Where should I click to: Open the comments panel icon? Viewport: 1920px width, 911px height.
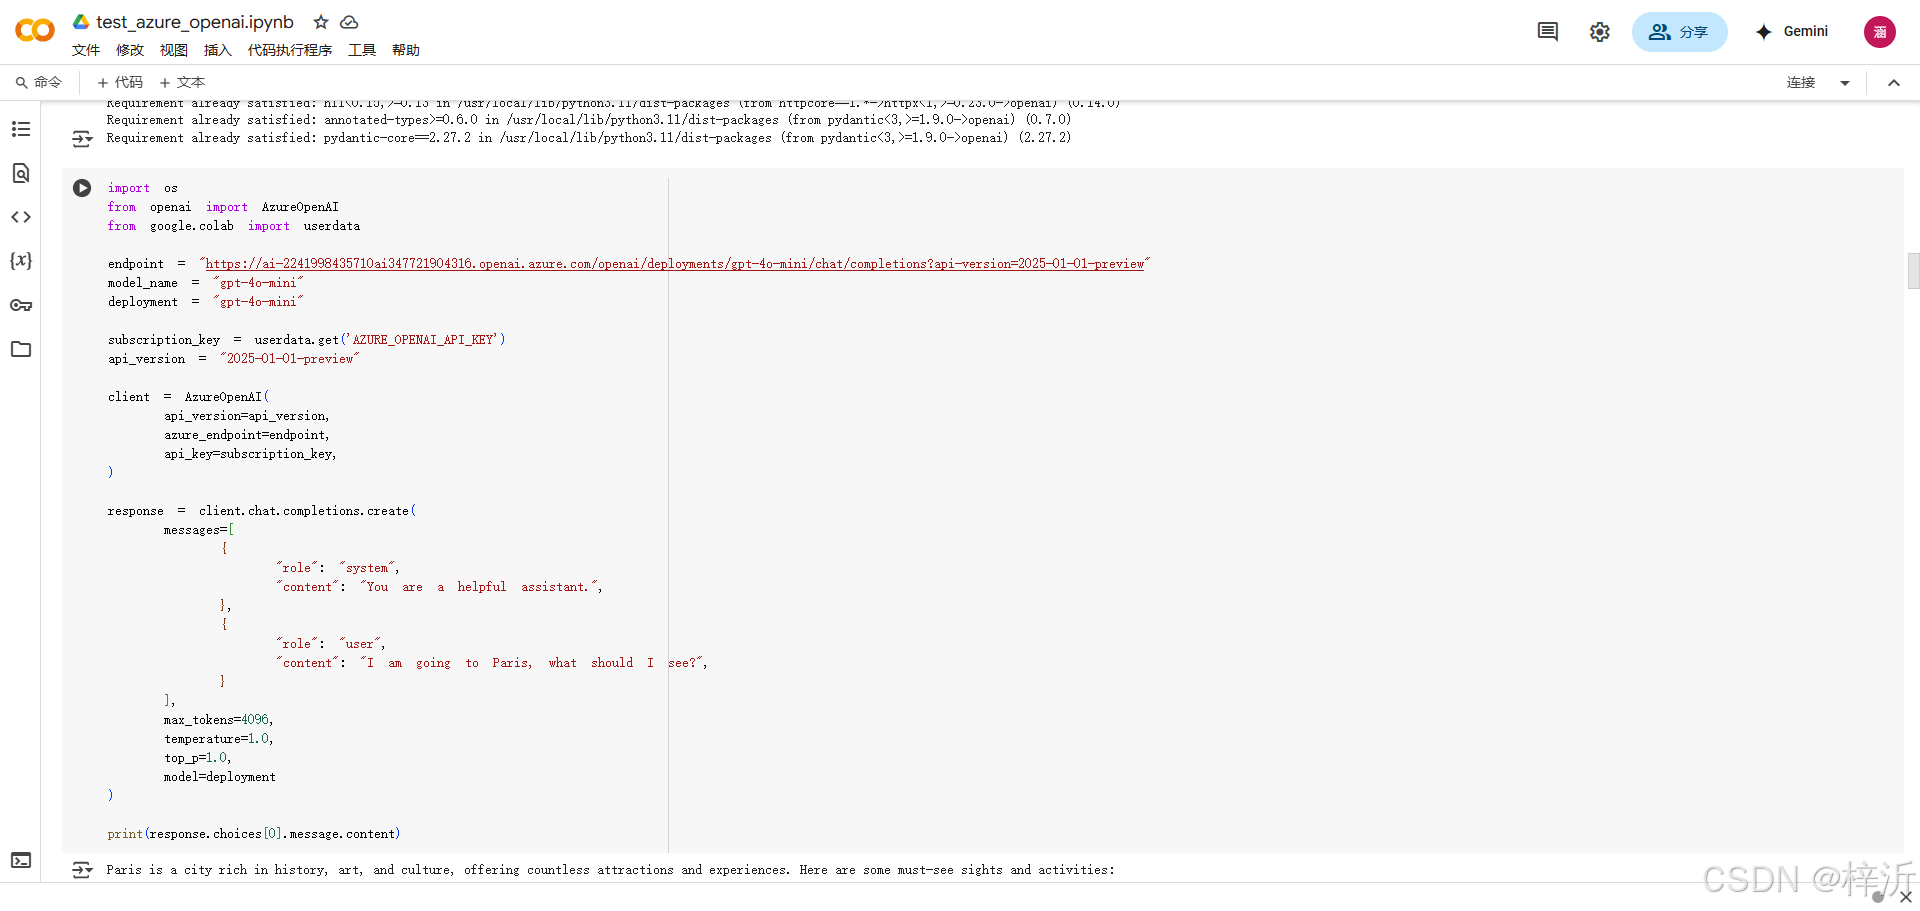pos(1548,32)
